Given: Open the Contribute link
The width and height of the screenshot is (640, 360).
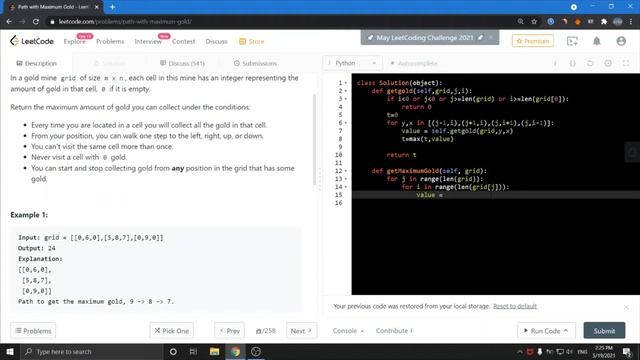Looking at the screenshot, I should coord(394,331).
